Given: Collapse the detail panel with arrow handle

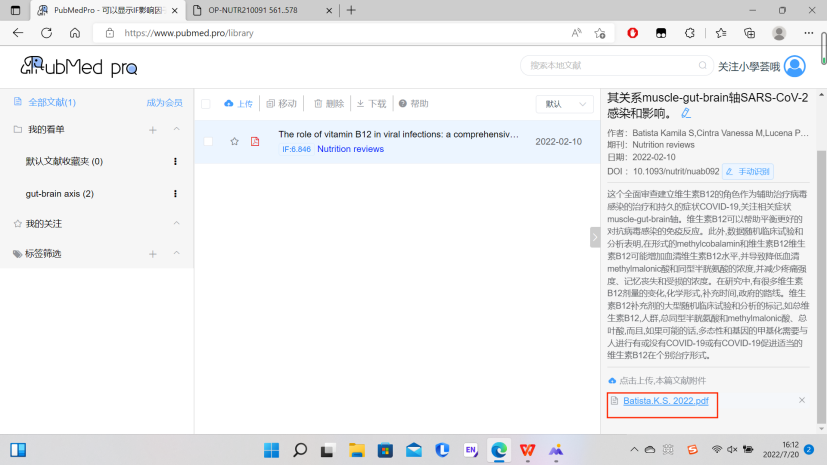Looking at the screenshot, I should pyautogui.click(x=595, y=237).
